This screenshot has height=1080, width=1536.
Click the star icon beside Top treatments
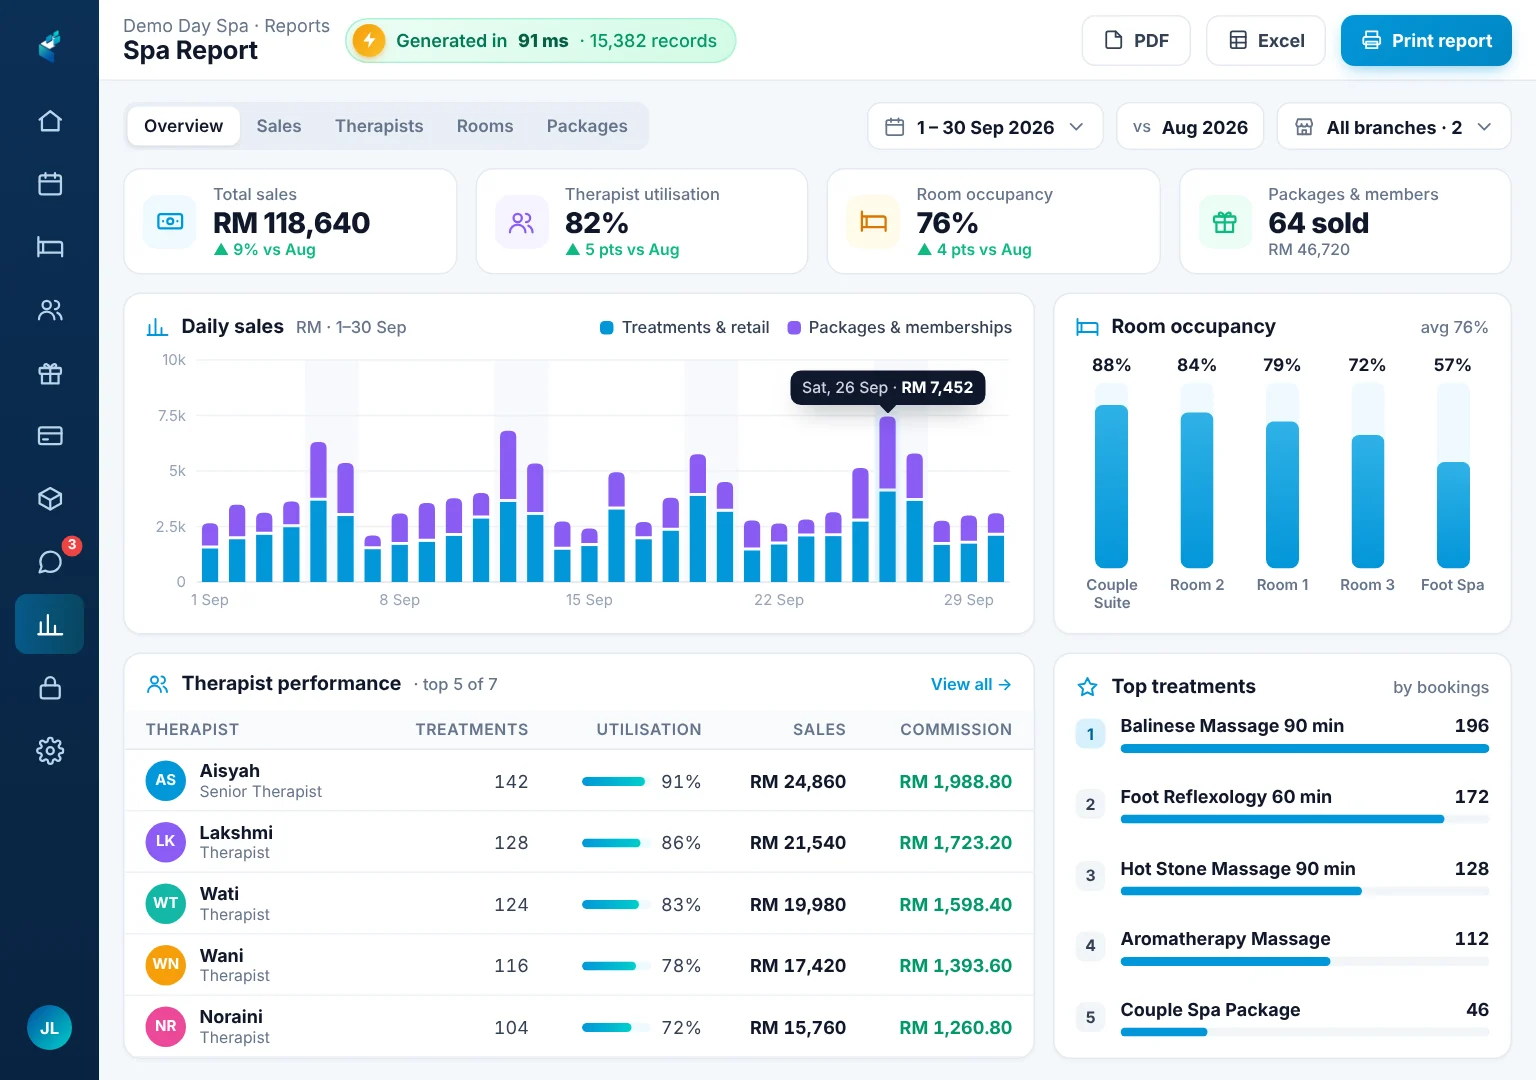point(1087,687)
